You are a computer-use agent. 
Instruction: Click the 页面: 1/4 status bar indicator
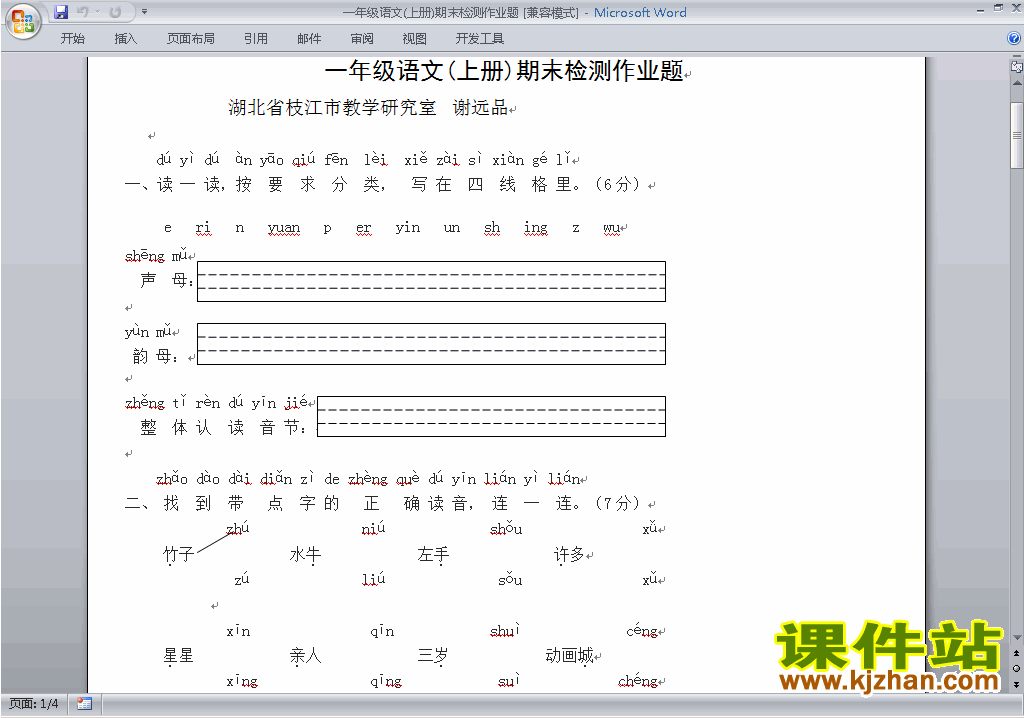point(34,704)
